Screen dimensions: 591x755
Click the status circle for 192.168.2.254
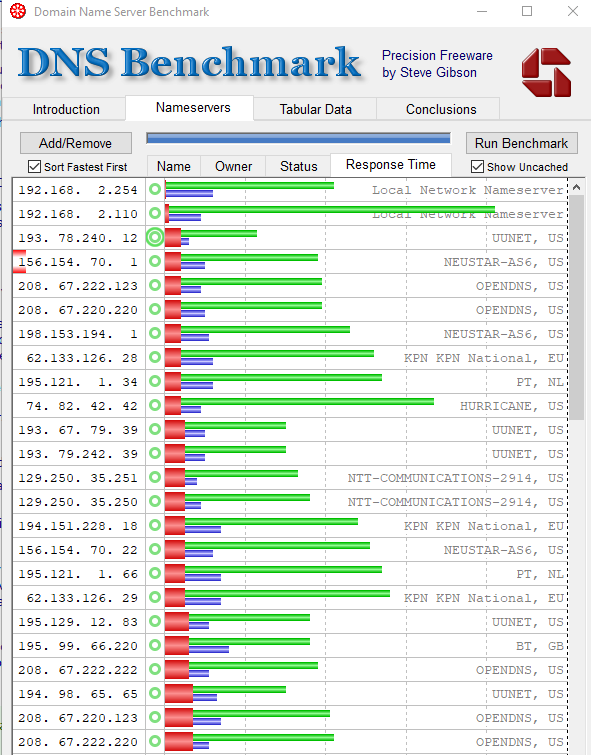tap(155, 189)
